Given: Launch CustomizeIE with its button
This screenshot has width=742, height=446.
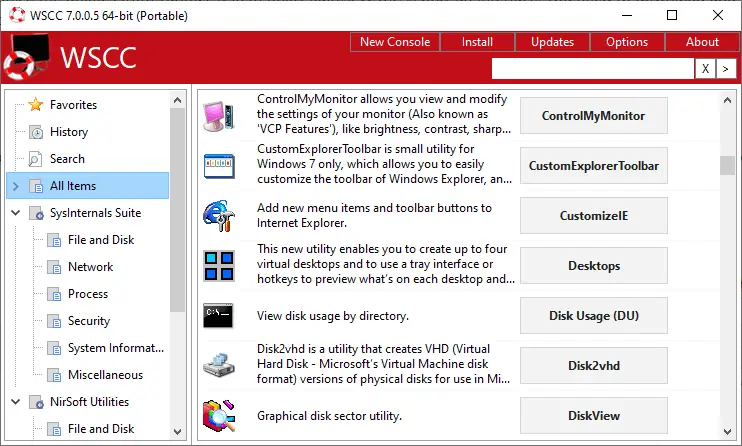Looking at the screenshot, I should pos(593,216).
